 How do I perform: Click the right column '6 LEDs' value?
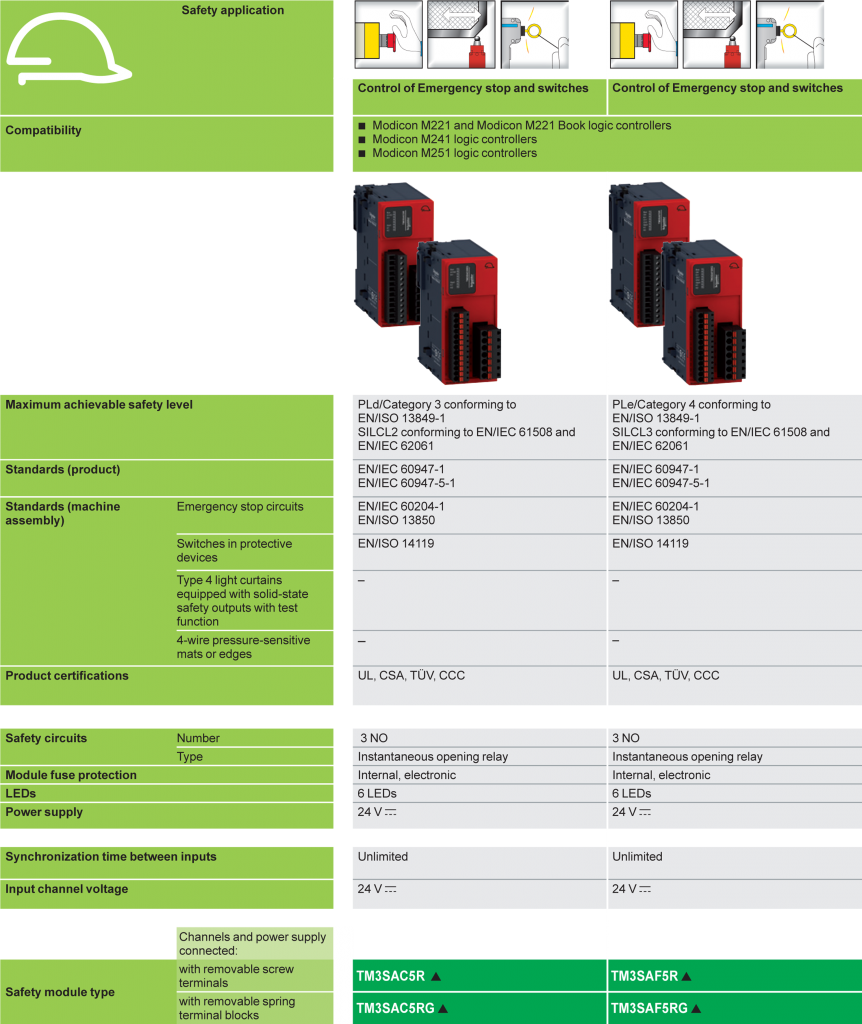pos(631,793)
